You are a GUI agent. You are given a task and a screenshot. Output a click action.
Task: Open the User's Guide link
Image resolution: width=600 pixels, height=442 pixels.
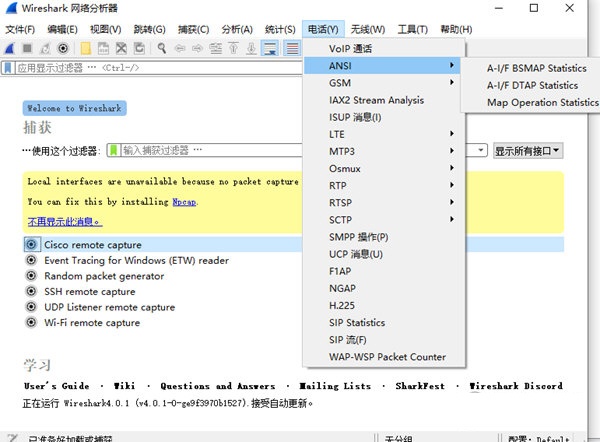tap(56, 386)
